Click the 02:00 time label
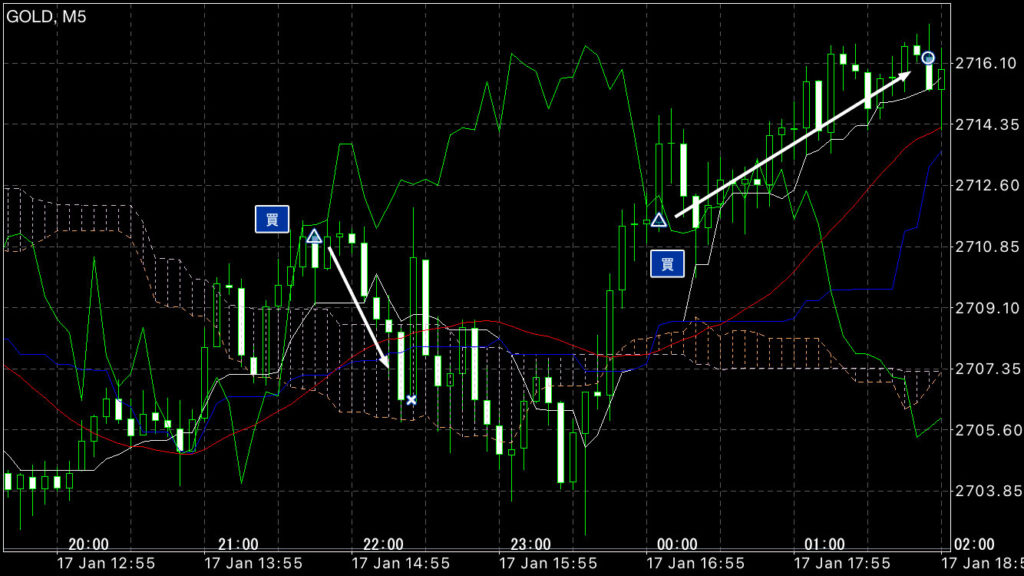The image size is (1024, 576). tap(974, 544)
